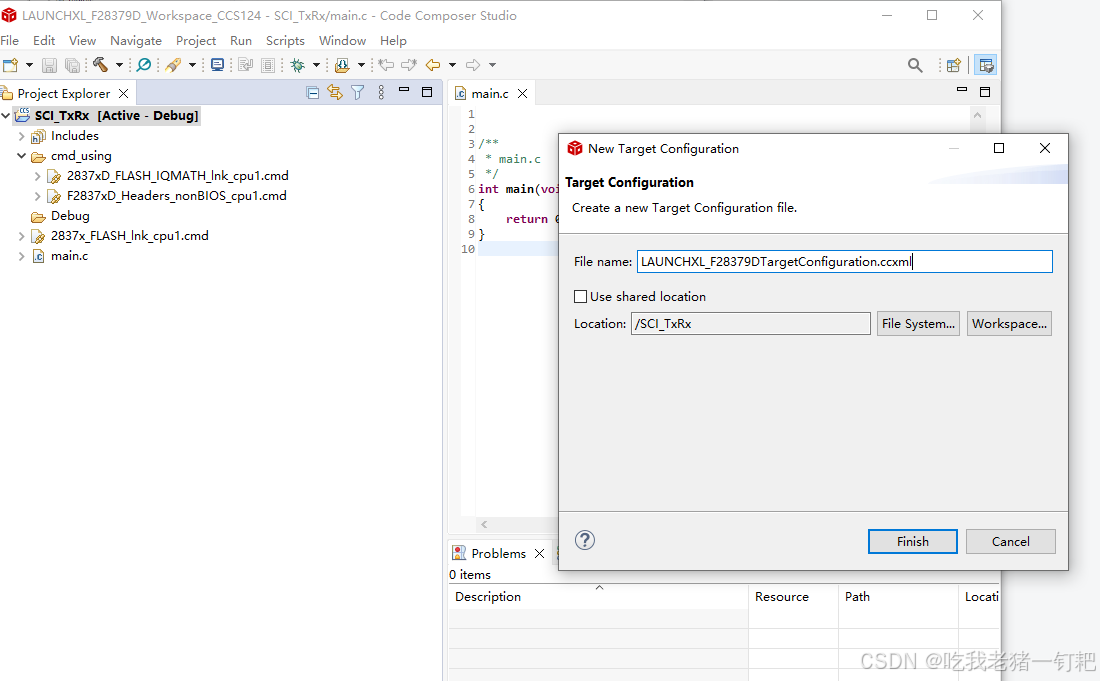Click the dialog help question mark icon
The image size is (1100, 681).
[585, 540]
